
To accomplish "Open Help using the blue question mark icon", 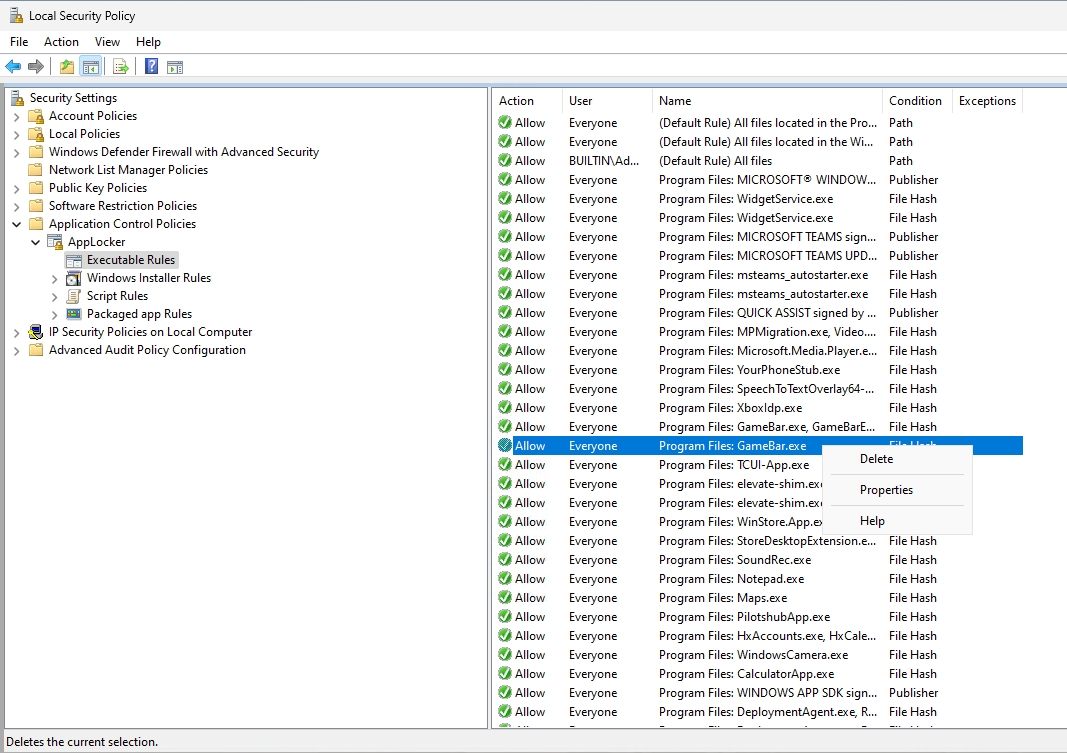I will pyautogui.click(x=150, y=66).
